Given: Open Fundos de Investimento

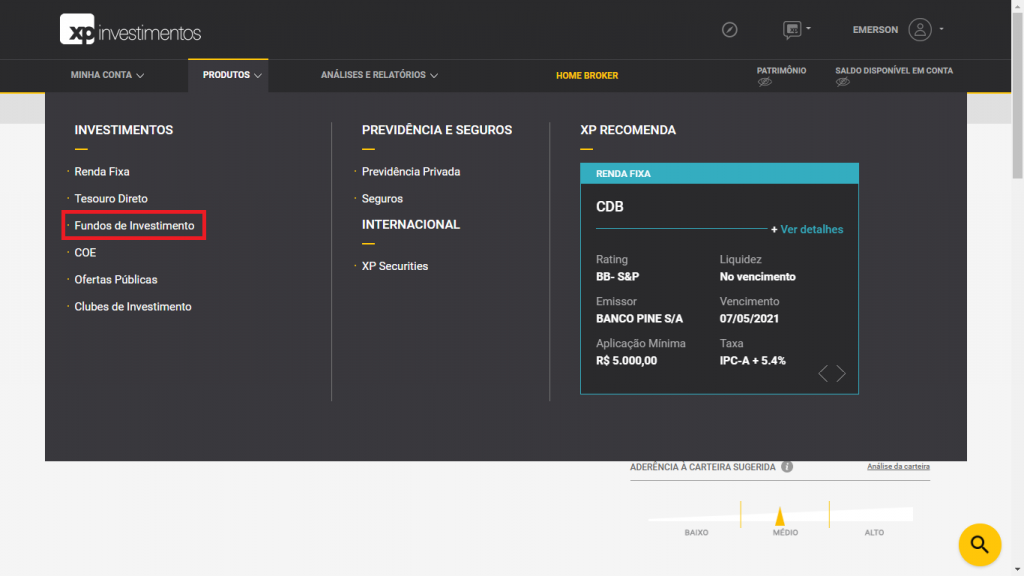Looking at the screenshot, I should tap(134, 225).
